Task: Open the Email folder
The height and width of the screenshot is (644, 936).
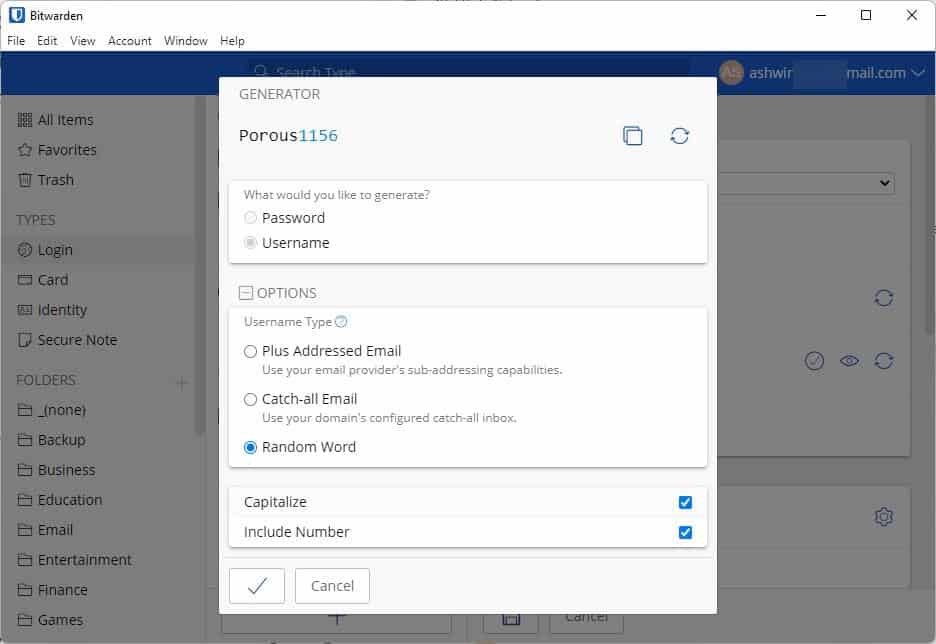Action: pos(55,529)
